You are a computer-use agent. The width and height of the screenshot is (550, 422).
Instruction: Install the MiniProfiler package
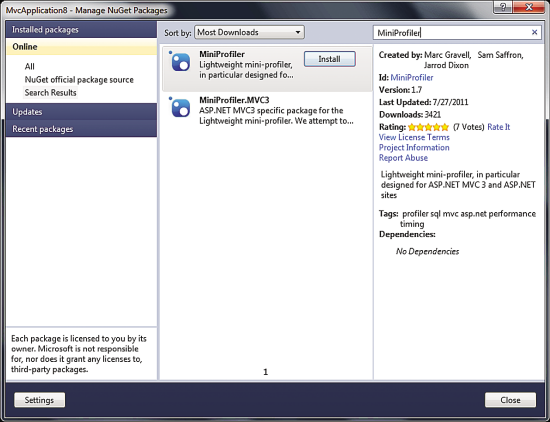pos(330,59)
